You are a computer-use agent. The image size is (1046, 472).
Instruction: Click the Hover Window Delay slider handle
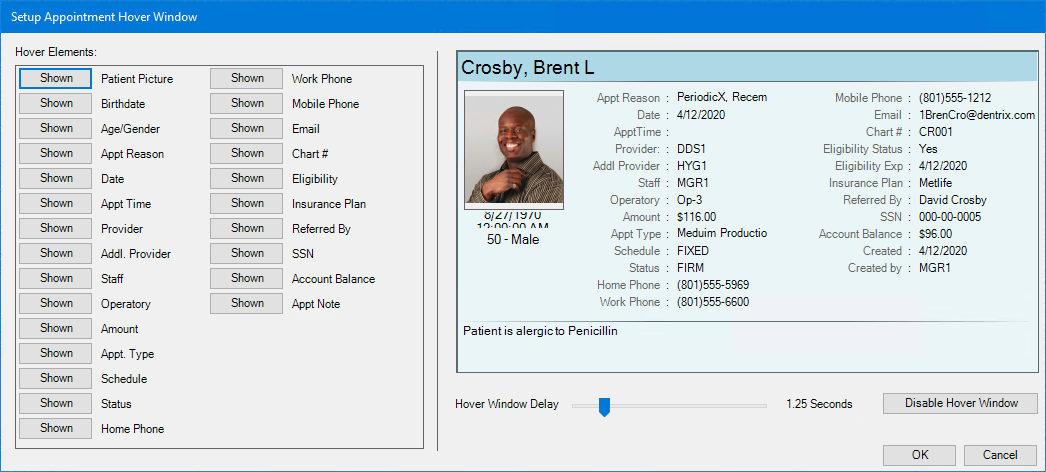point(604,406)
